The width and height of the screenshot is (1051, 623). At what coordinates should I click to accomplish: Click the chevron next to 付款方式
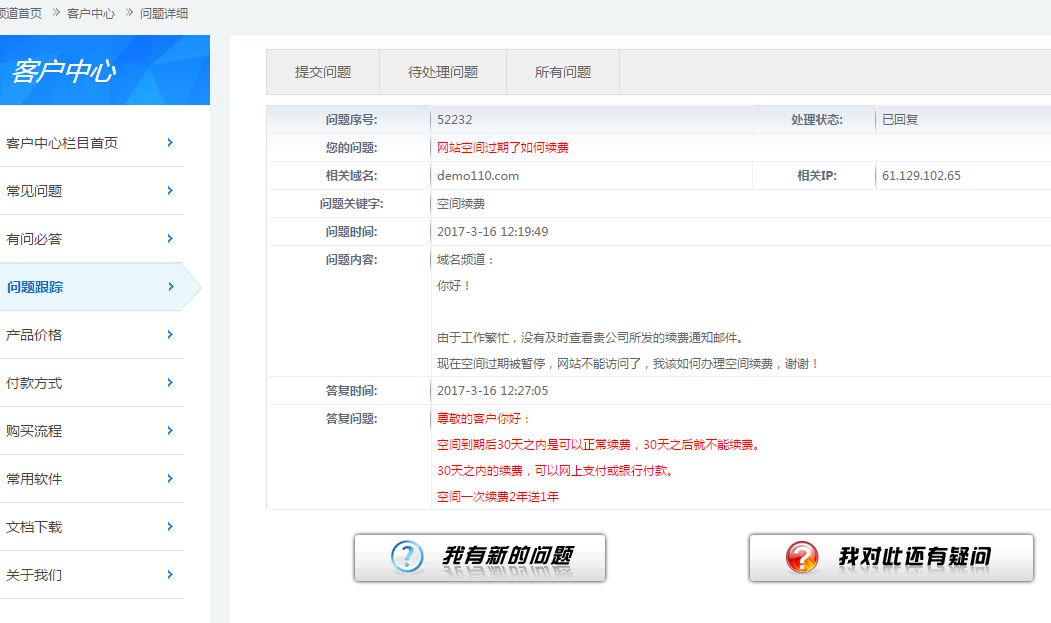pyautogui.click(x=171, y=383)
